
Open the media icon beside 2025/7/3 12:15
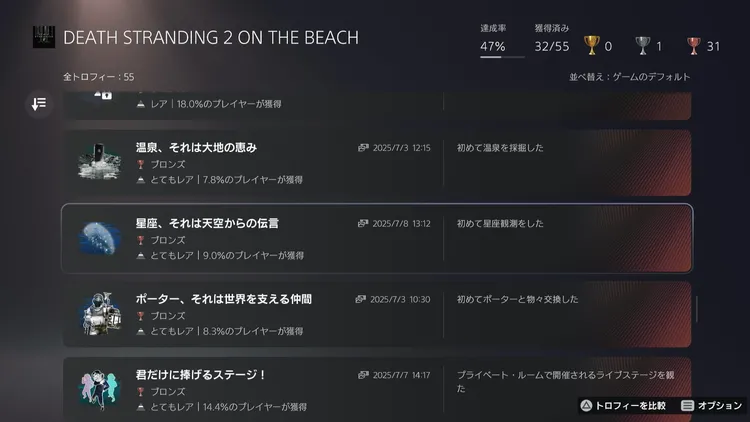click(x=363, y=148)
